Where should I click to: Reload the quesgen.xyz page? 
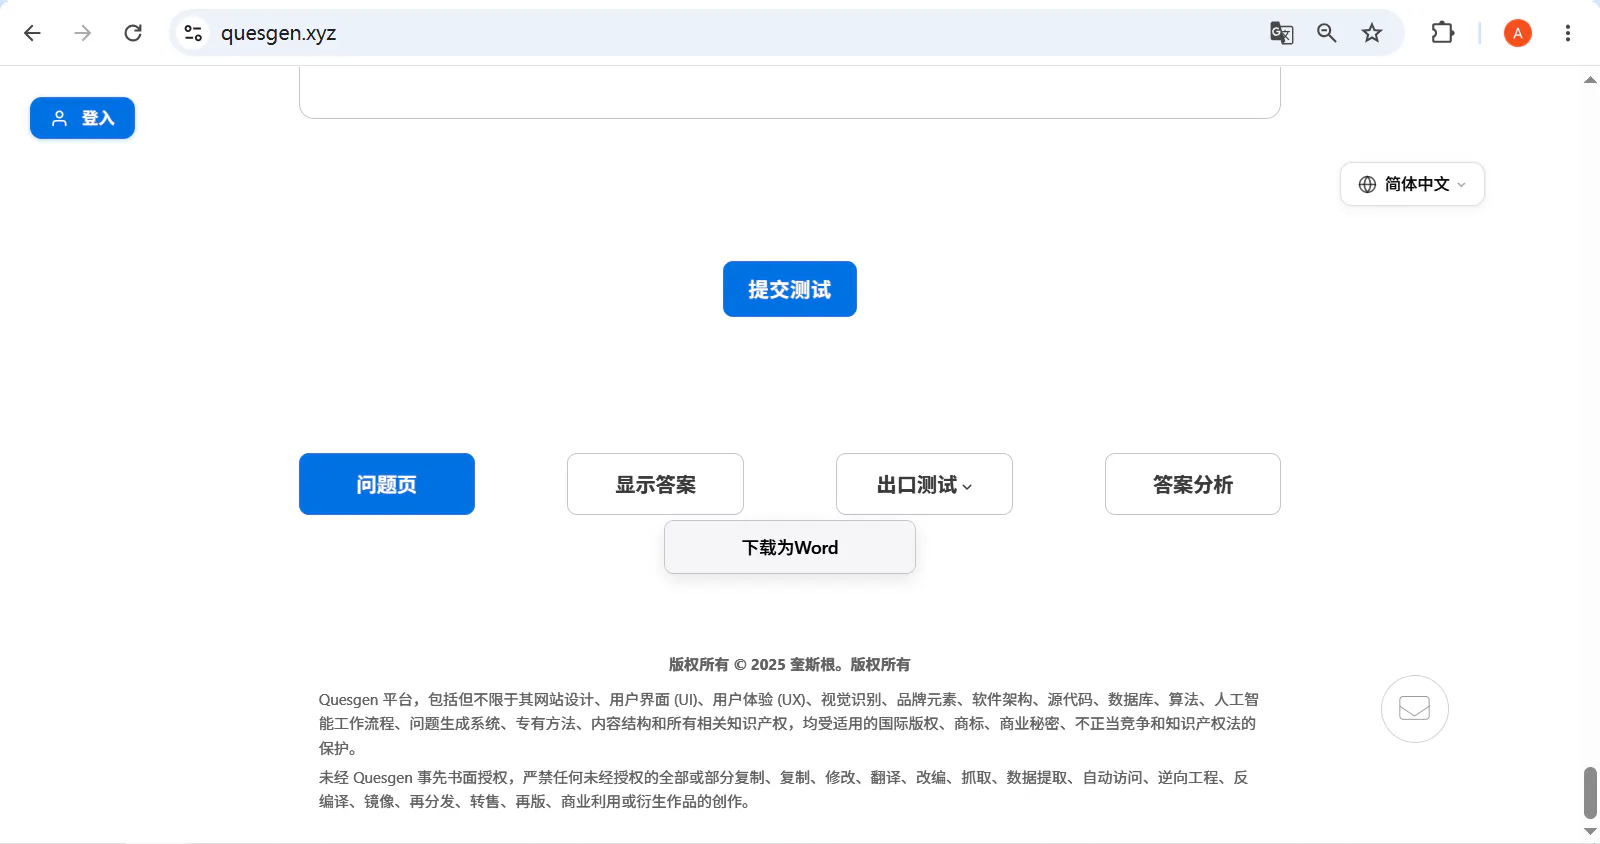pos(133,33)
